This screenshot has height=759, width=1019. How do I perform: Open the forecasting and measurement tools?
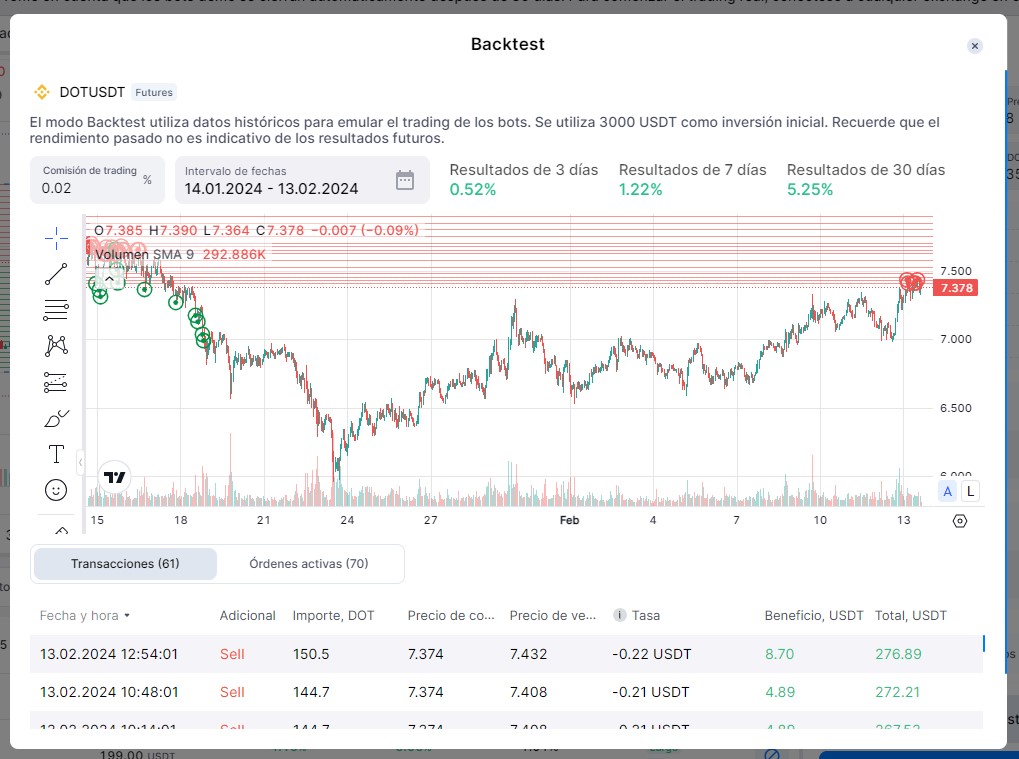56,382
